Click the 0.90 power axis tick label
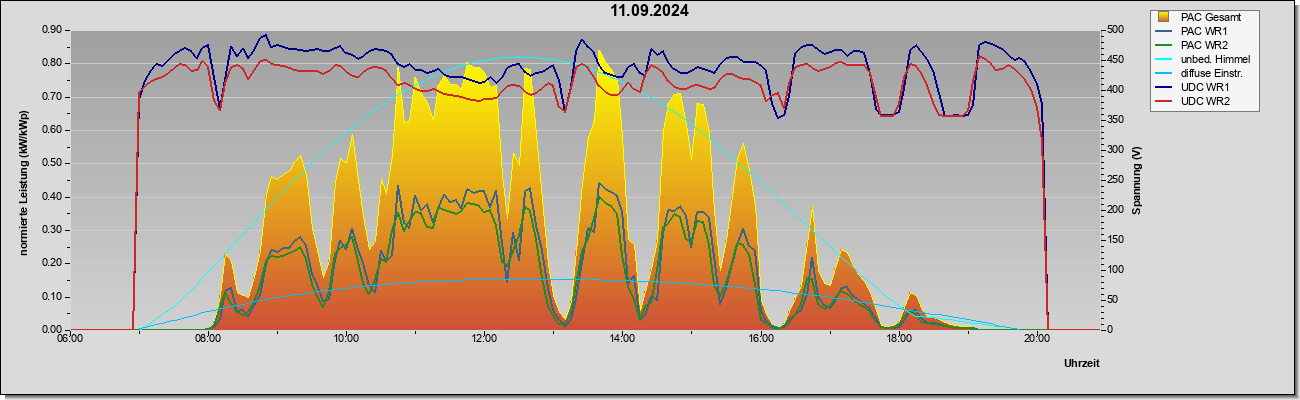Screen dimensions: 1300x400 click(x=53, y=30)
